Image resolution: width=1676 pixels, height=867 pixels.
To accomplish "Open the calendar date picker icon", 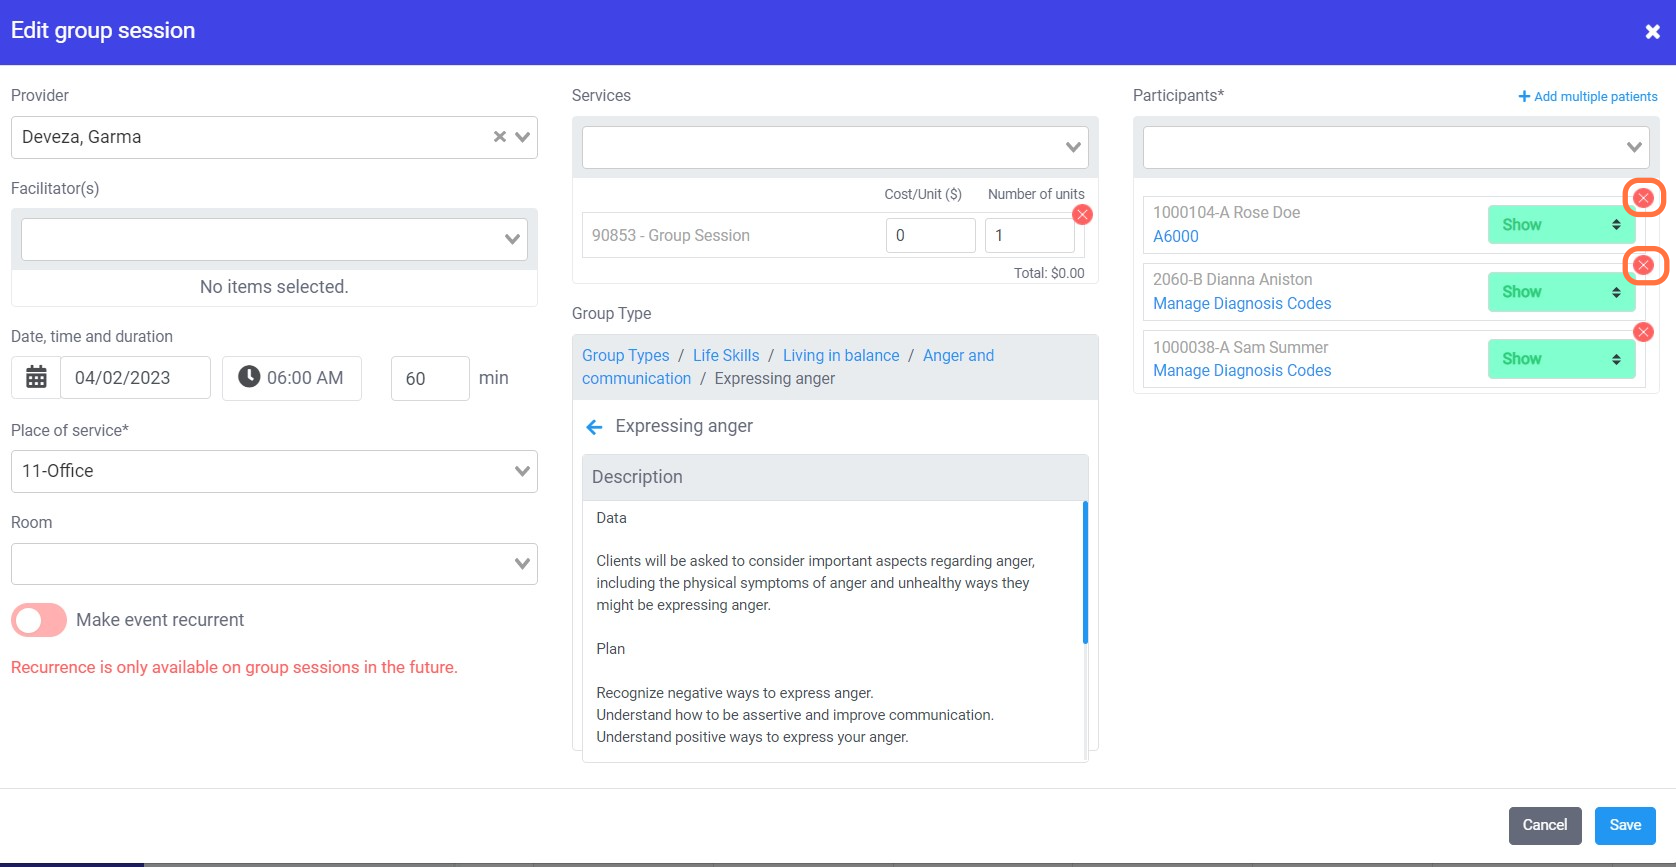I will [x=36, y=378].
